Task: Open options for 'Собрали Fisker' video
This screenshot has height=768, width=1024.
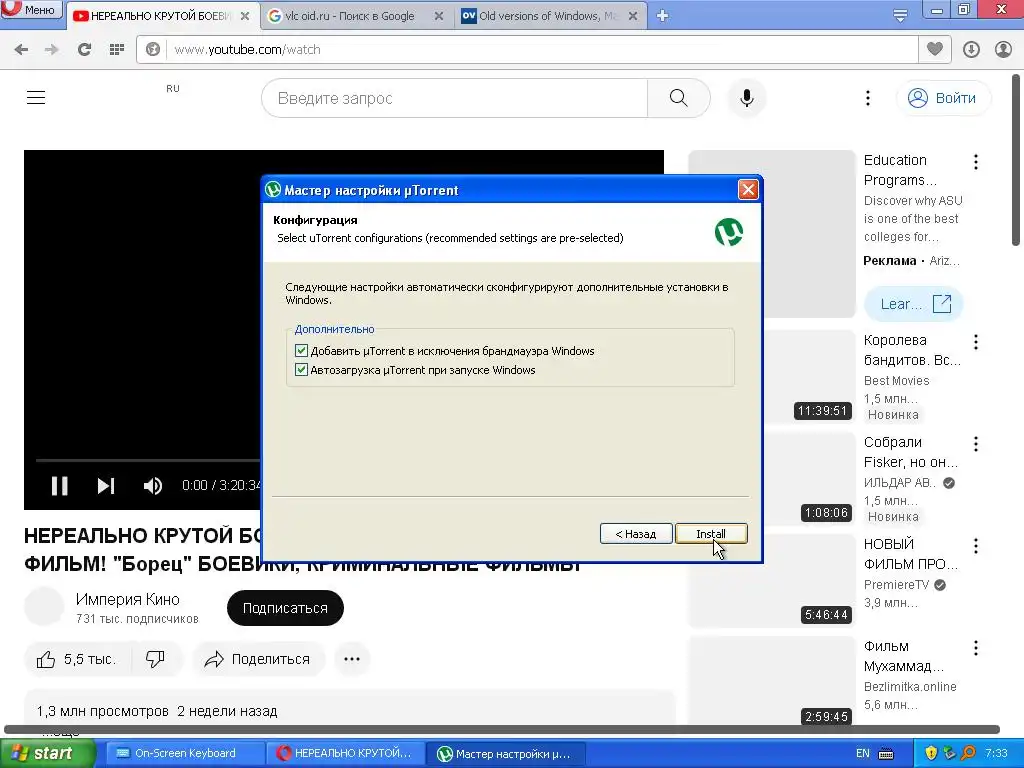Action: tap(976, 444)
